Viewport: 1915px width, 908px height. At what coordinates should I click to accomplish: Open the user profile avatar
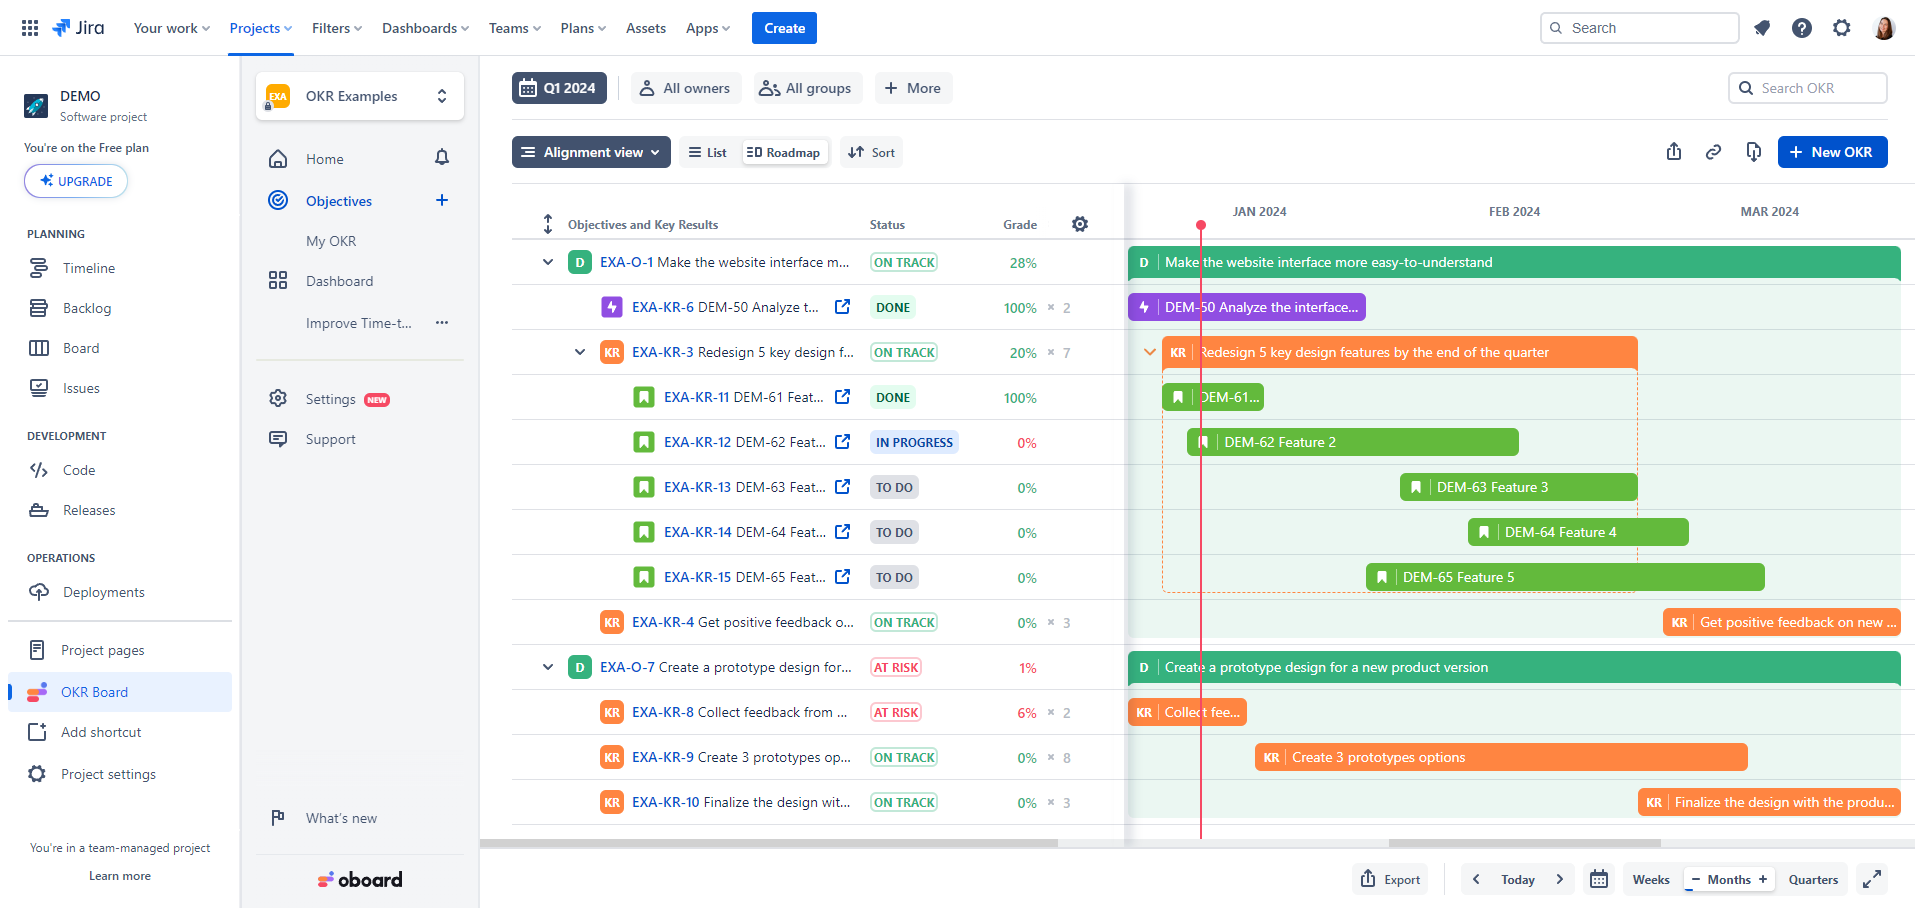click(1884, 28)
